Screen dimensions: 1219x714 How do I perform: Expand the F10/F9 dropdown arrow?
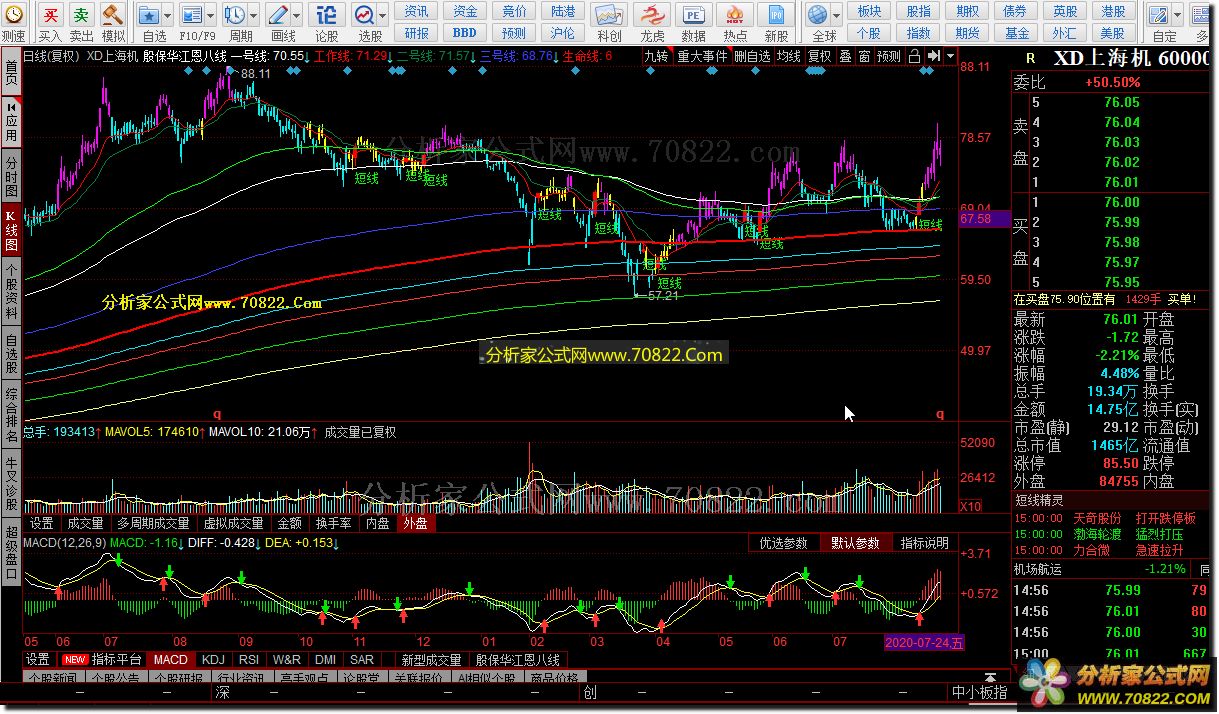[x=209, y=16]
